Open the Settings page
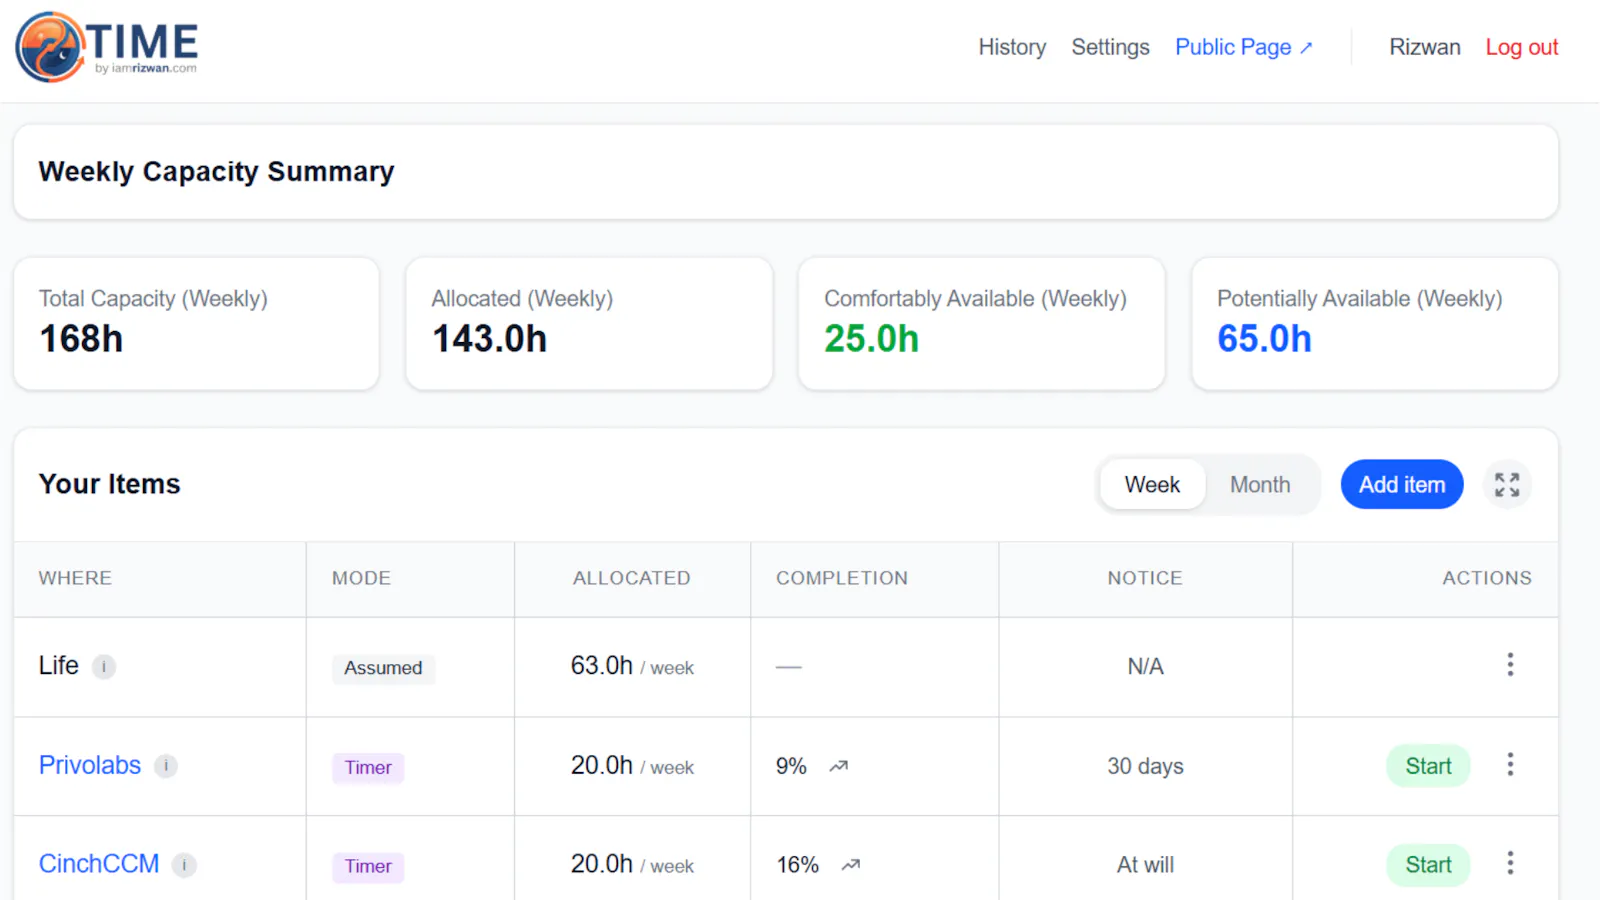The image size is (1600, 900). coord(1110,47)
